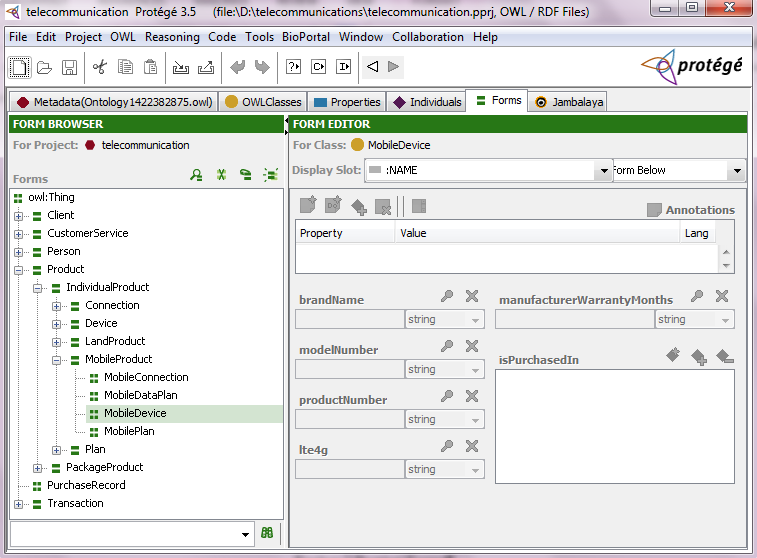
Task: Click the search icon next to manufacturerWarrantyMonths
Action: pos(697,296)
